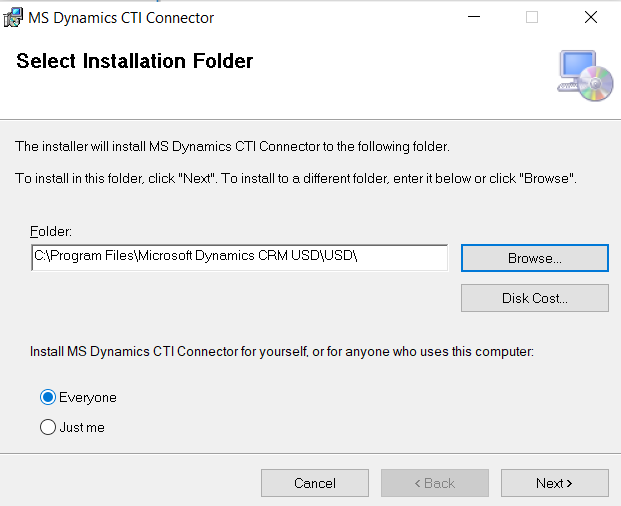
Task: Click the MS Dynamics CTI Connector window title text
Action: (121, 17)
